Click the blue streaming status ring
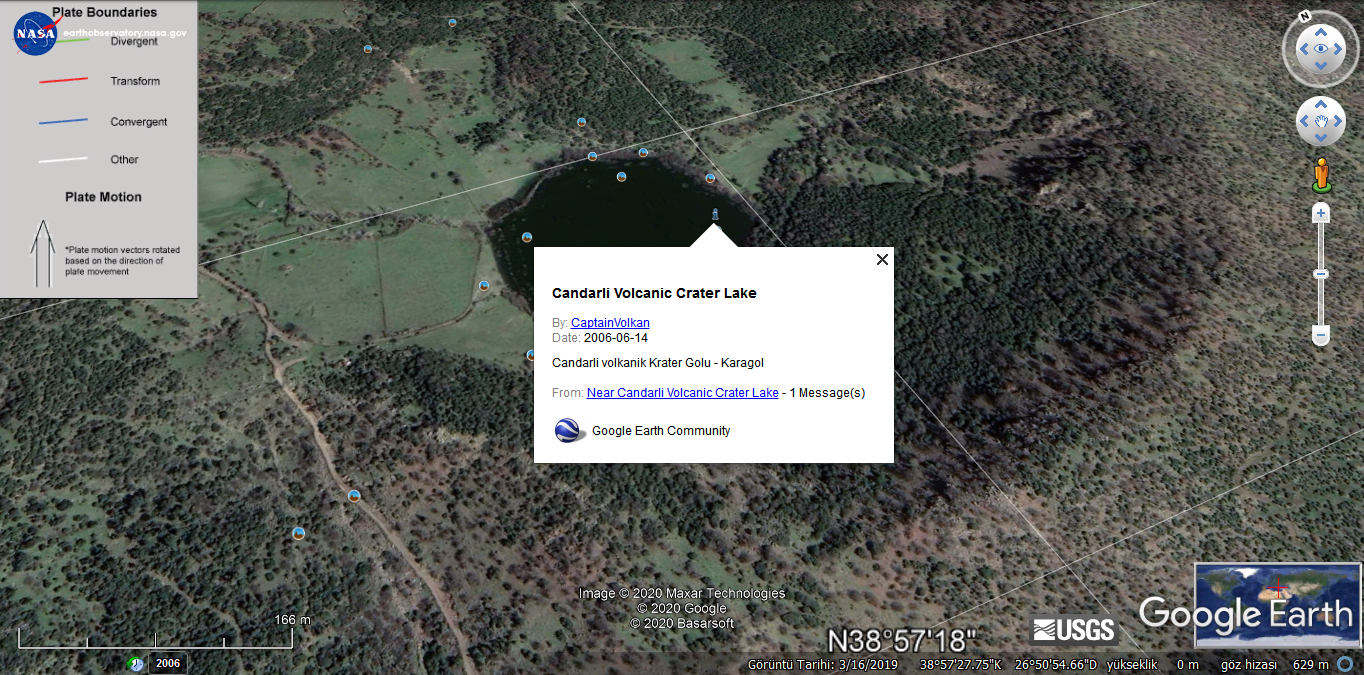The image size is (1364, 675). pos(1345,664)
